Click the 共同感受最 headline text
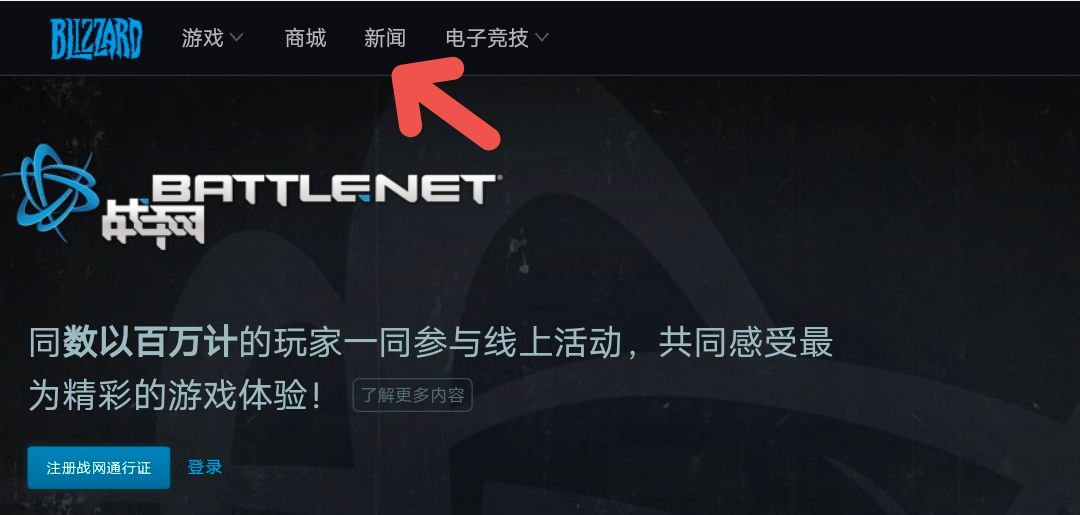 746,343
